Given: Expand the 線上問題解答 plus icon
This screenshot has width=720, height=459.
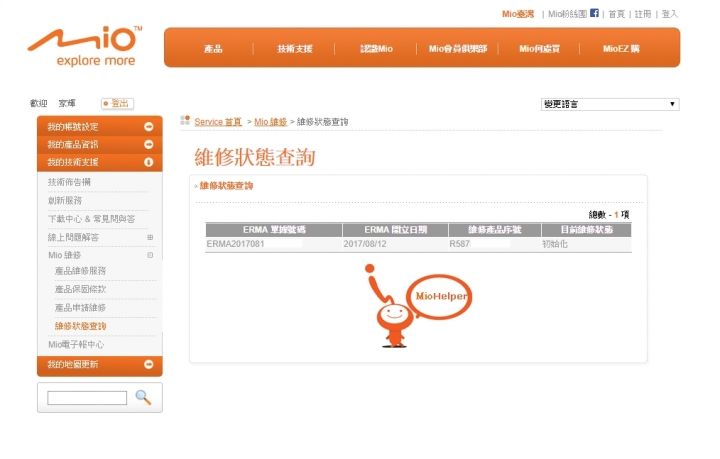Looking at the screenshot, I should [150, 237].
